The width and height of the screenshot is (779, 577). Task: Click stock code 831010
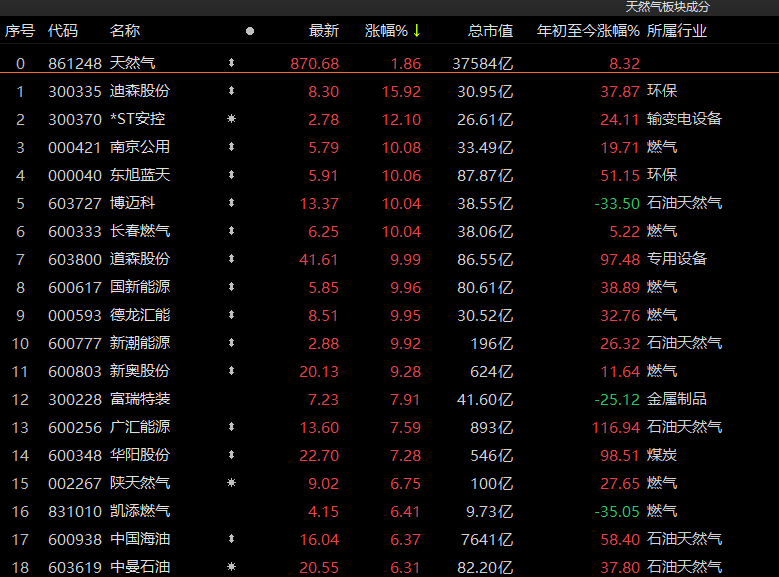tap(75, 511)
